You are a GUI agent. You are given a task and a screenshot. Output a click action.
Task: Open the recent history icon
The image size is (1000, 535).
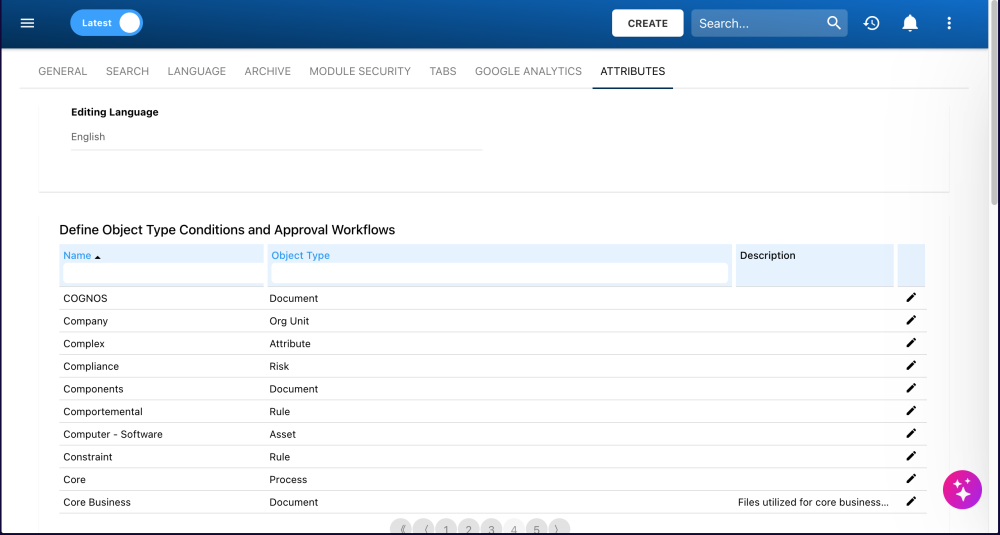click(x=871, y=23)
